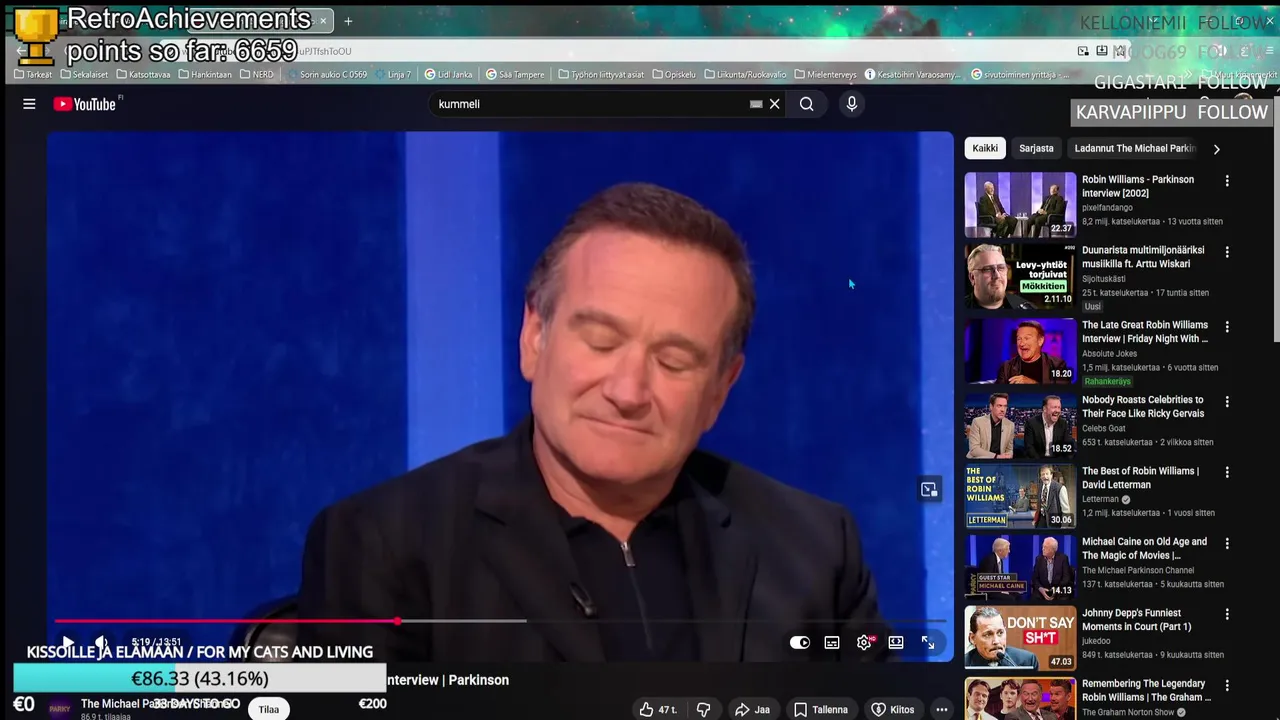1280x720 pixels.
Task: Toggle autoplay switch in player
Action: [800, 643]
